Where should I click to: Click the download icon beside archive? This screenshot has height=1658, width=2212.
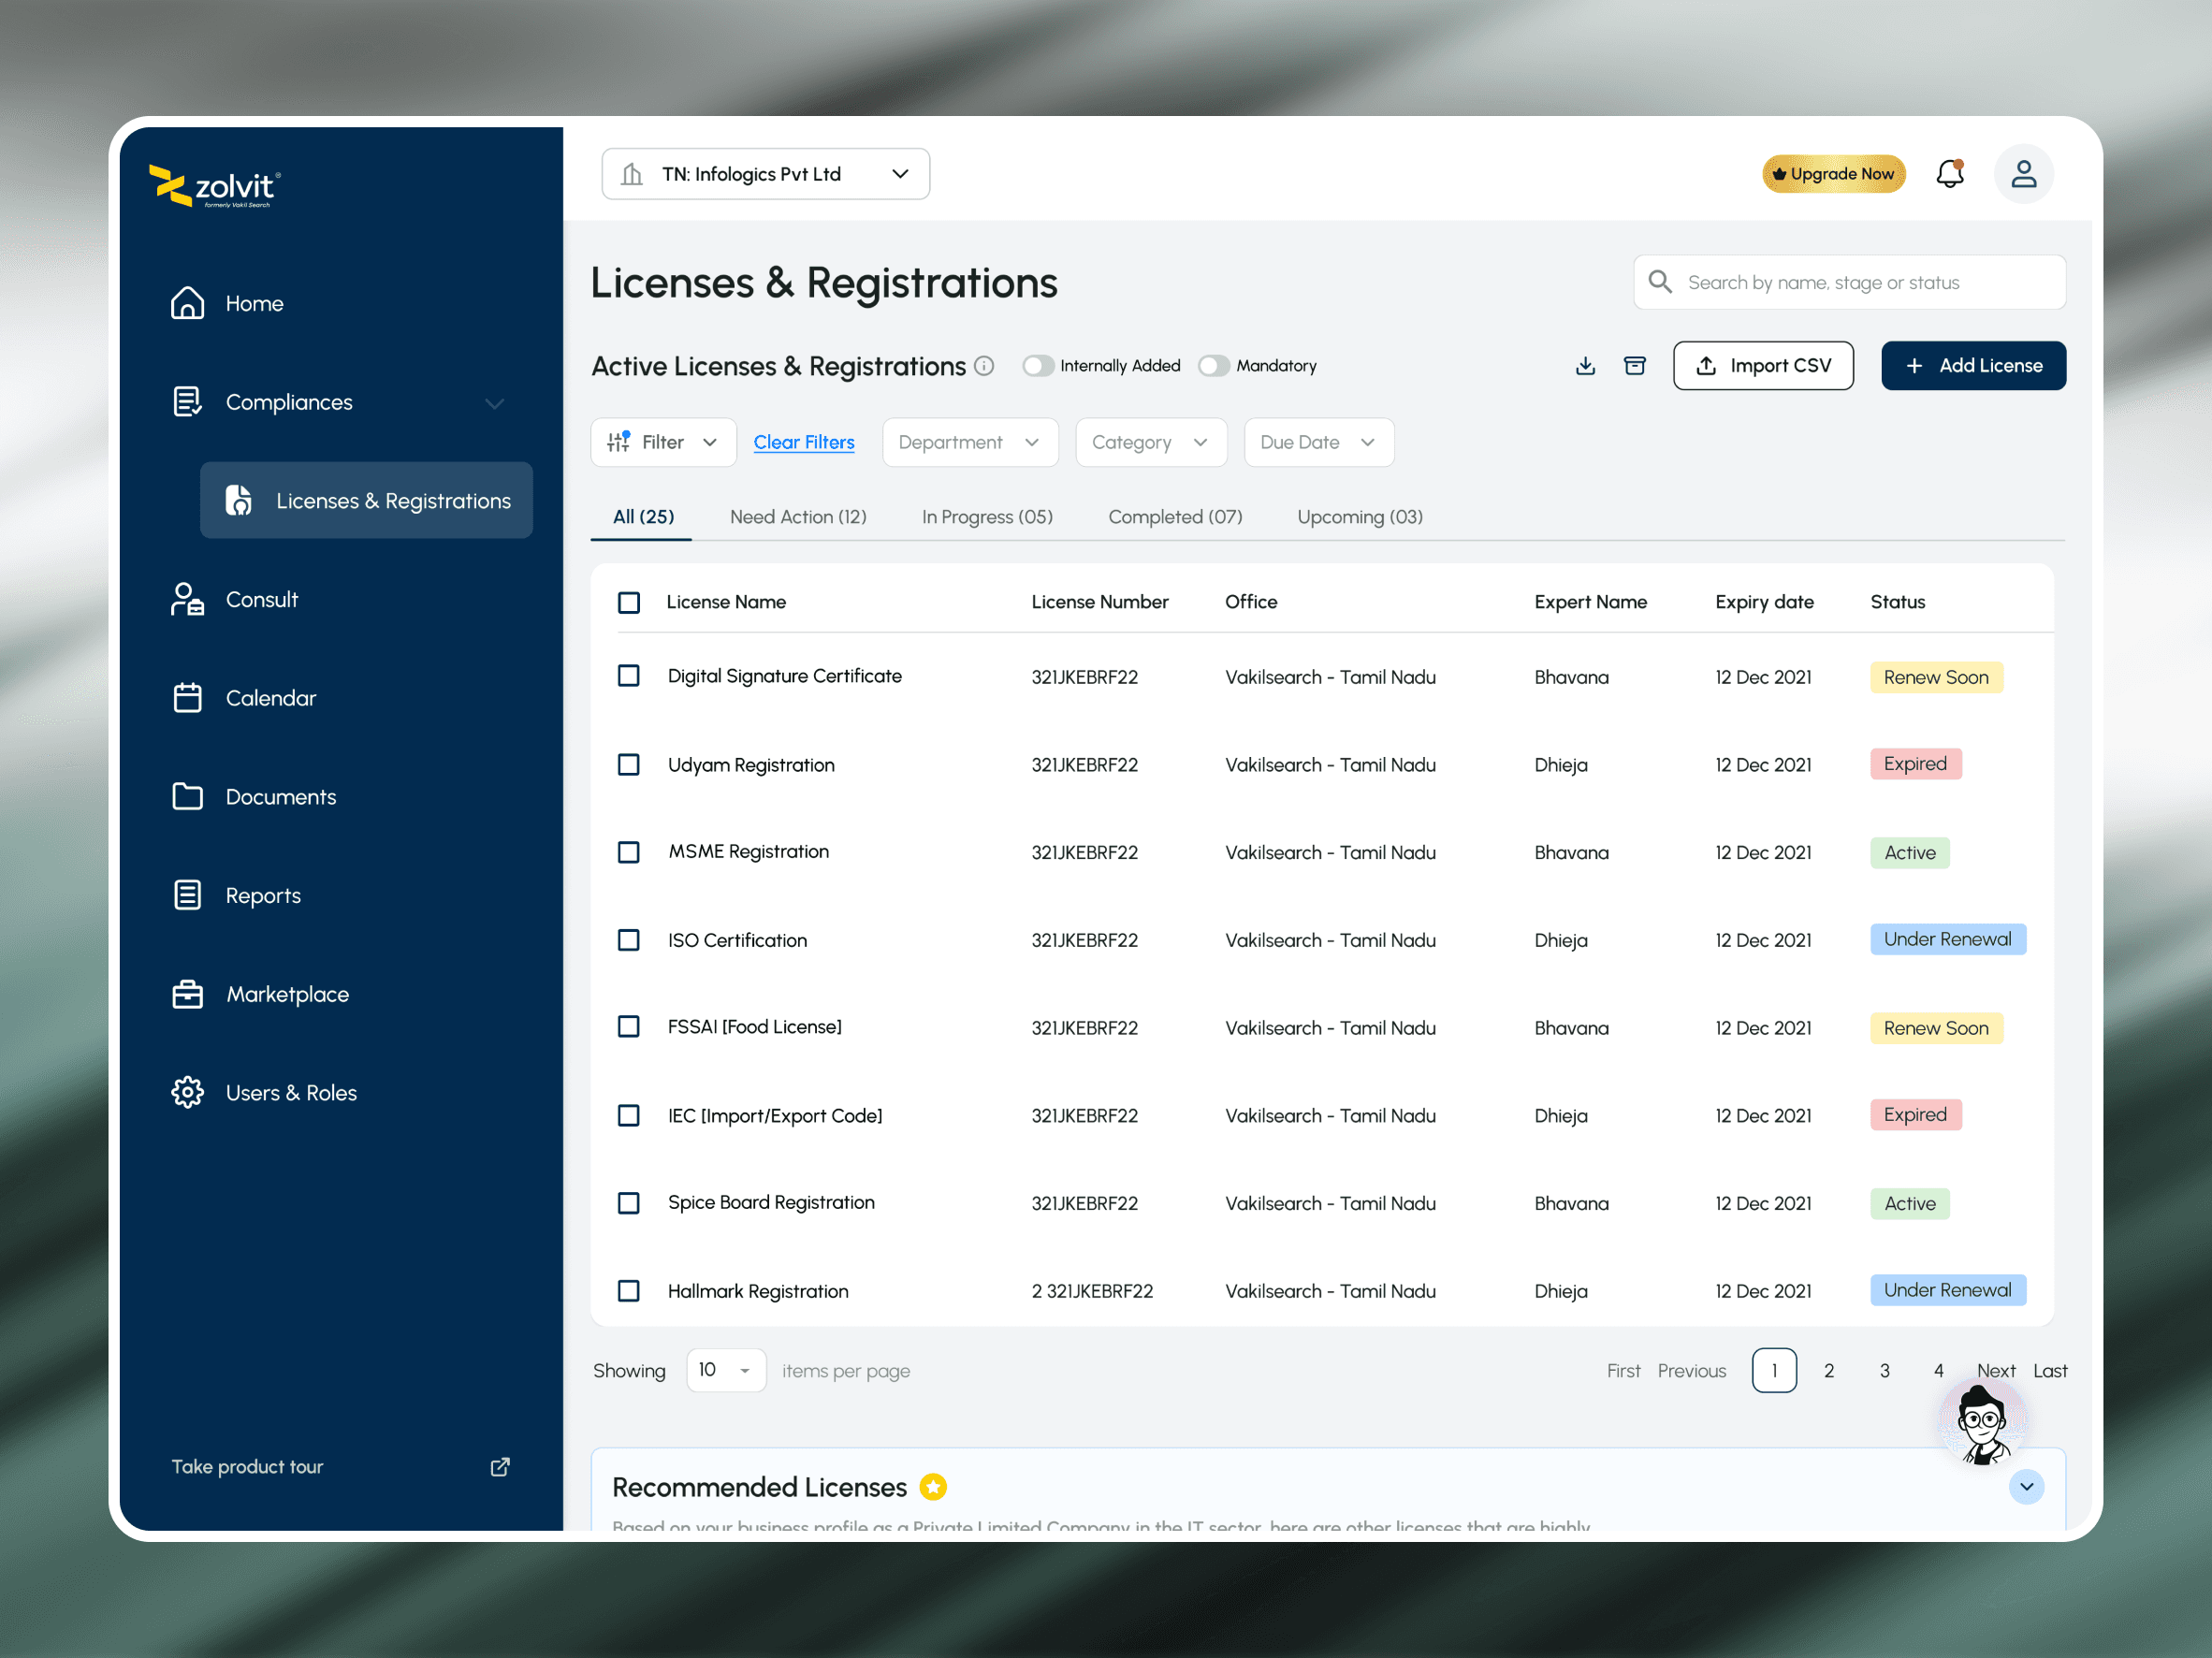point(1585,366)
